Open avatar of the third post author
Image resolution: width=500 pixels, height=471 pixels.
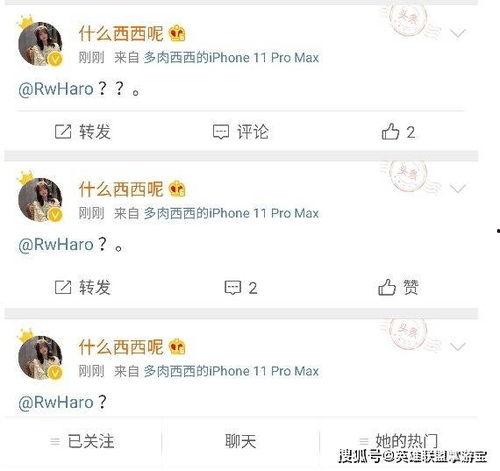click(40, 357)
